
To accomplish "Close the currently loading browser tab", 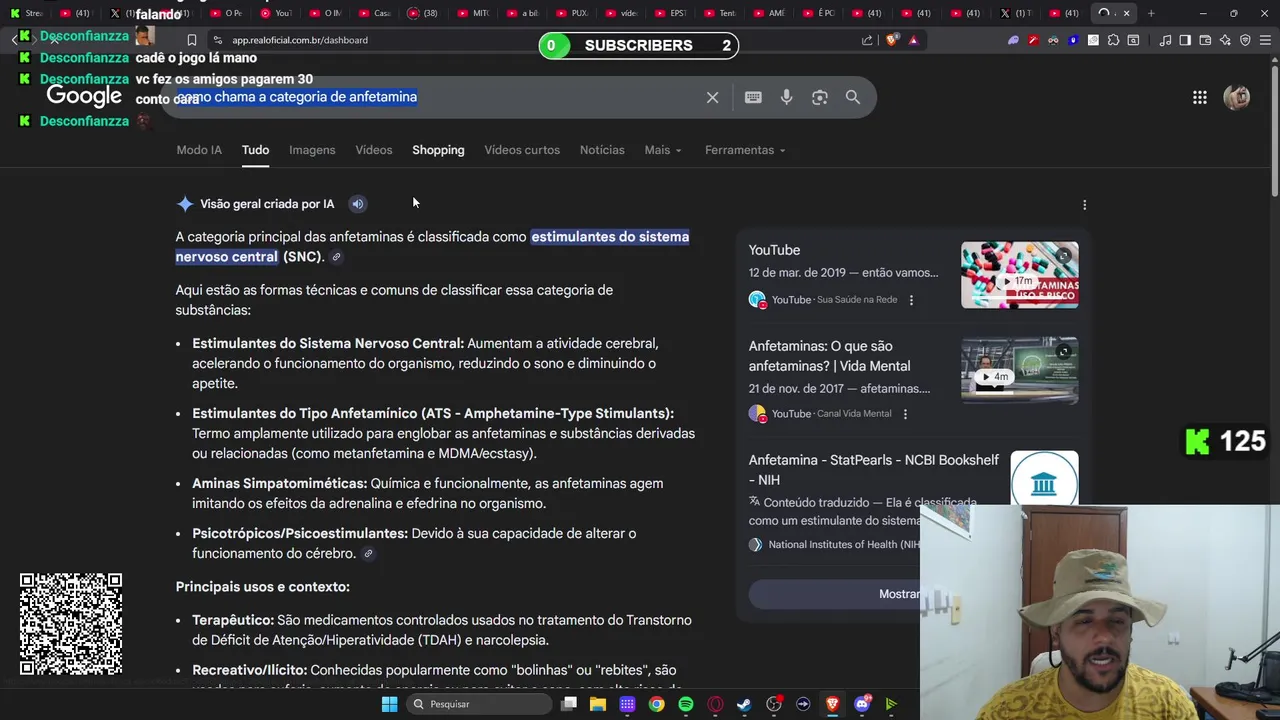I will click(1126, 13).
